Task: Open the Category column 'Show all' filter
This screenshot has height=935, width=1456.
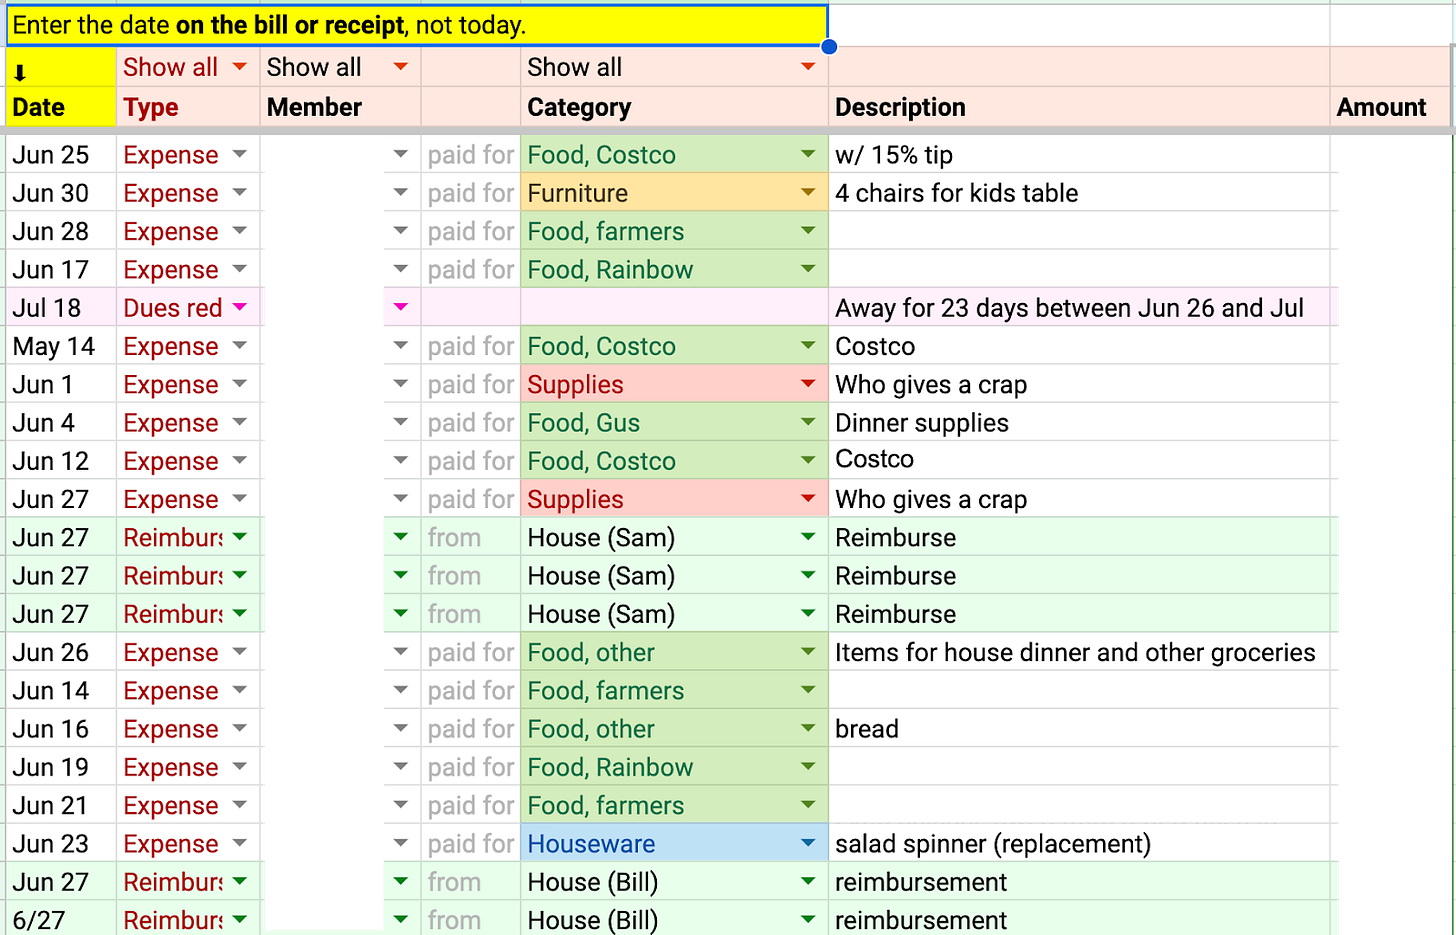Action: pyautogui.click(x=808, y=67)
